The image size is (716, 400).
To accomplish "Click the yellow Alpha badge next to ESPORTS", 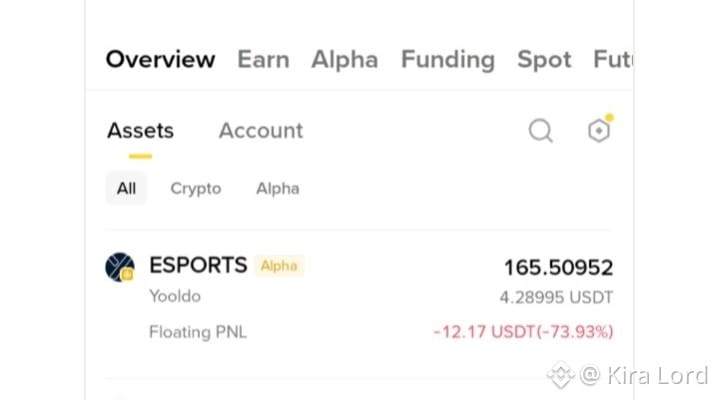I will pos(279,266).
